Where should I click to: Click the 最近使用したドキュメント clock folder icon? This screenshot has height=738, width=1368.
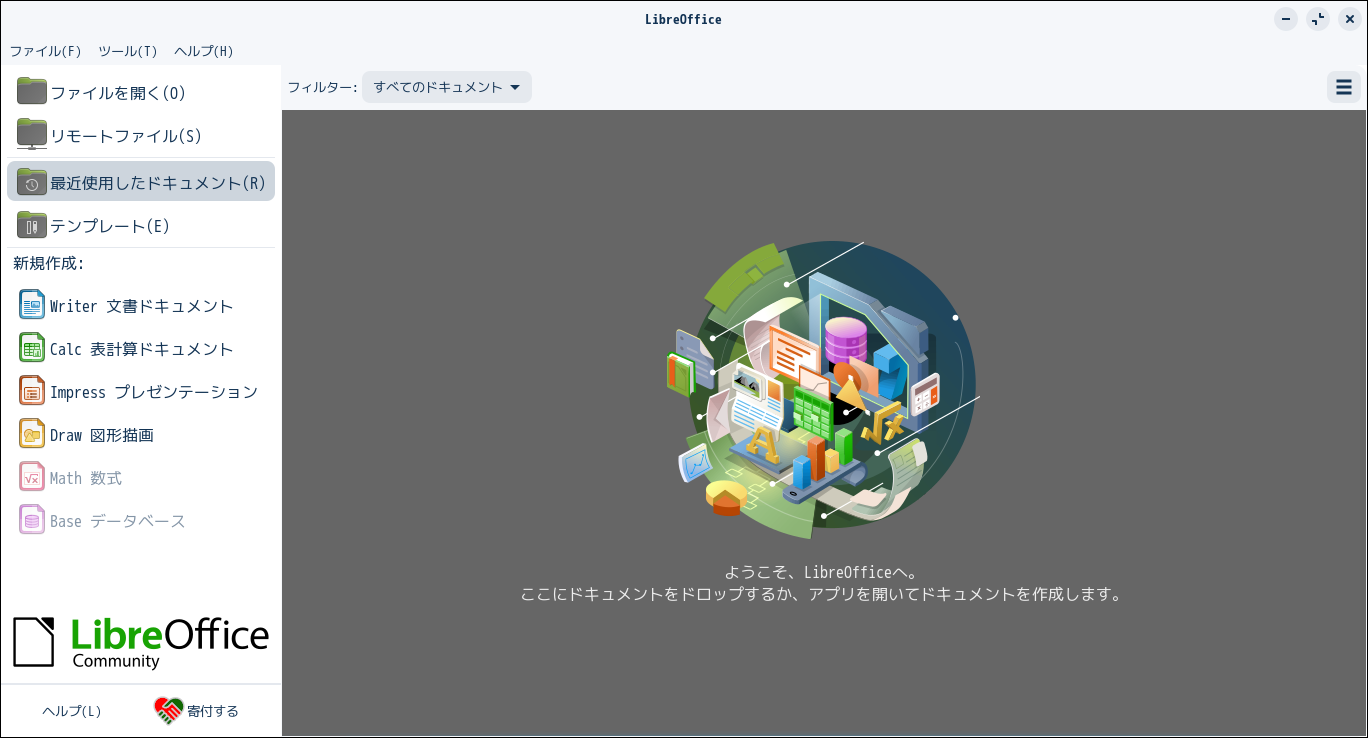click(x=32, y=182)
